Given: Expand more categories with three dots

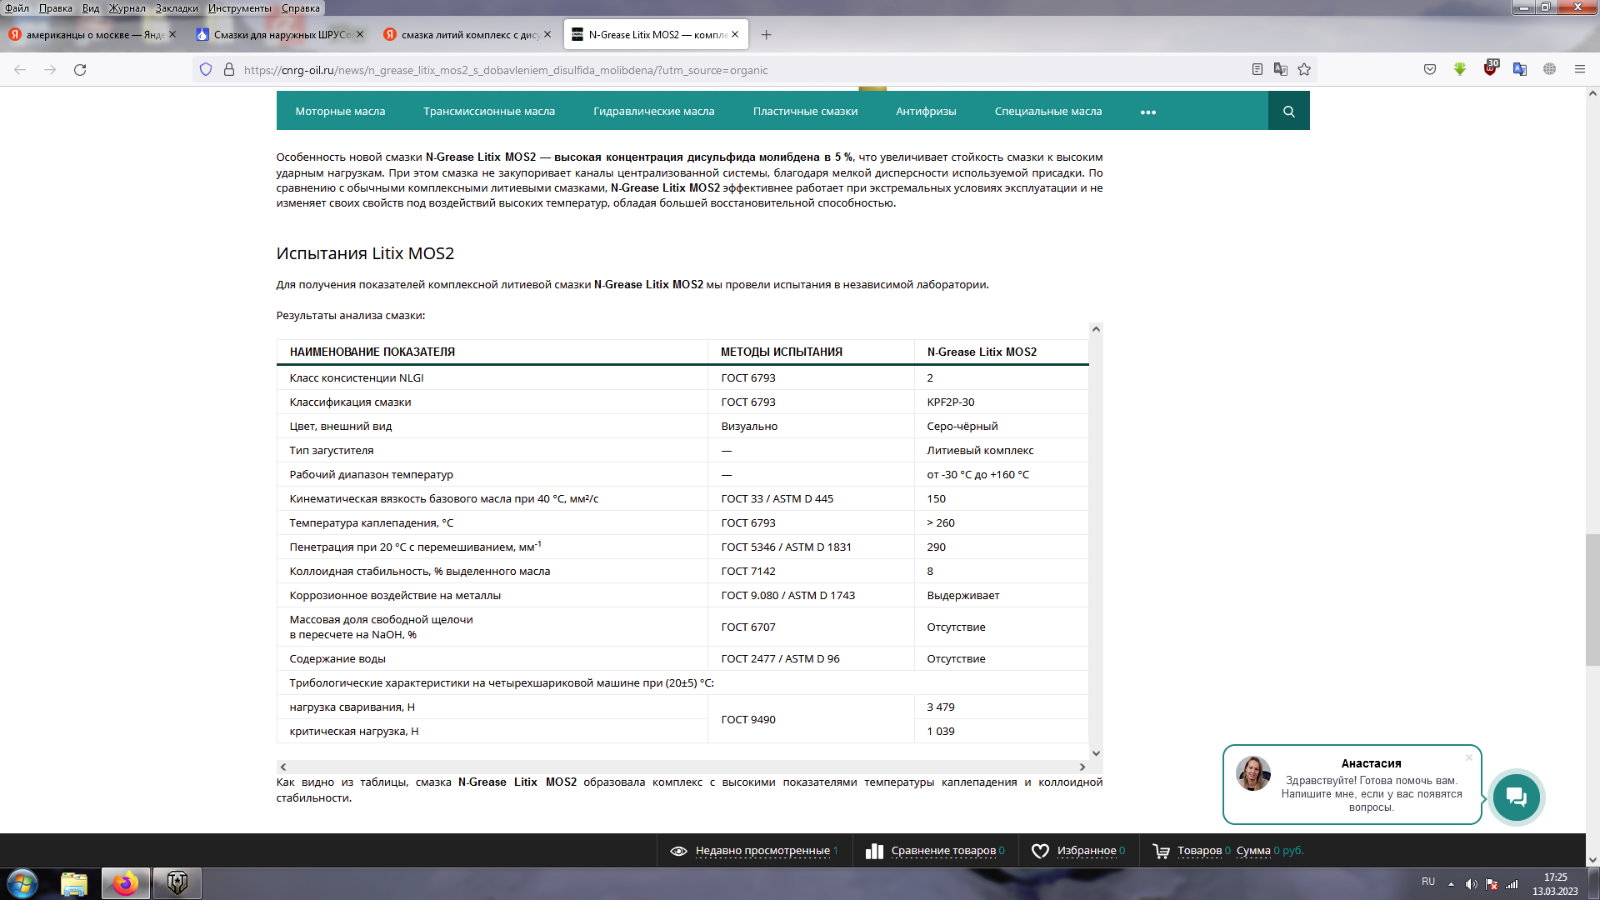Looking at the screenshot, I should point(1148,112).
